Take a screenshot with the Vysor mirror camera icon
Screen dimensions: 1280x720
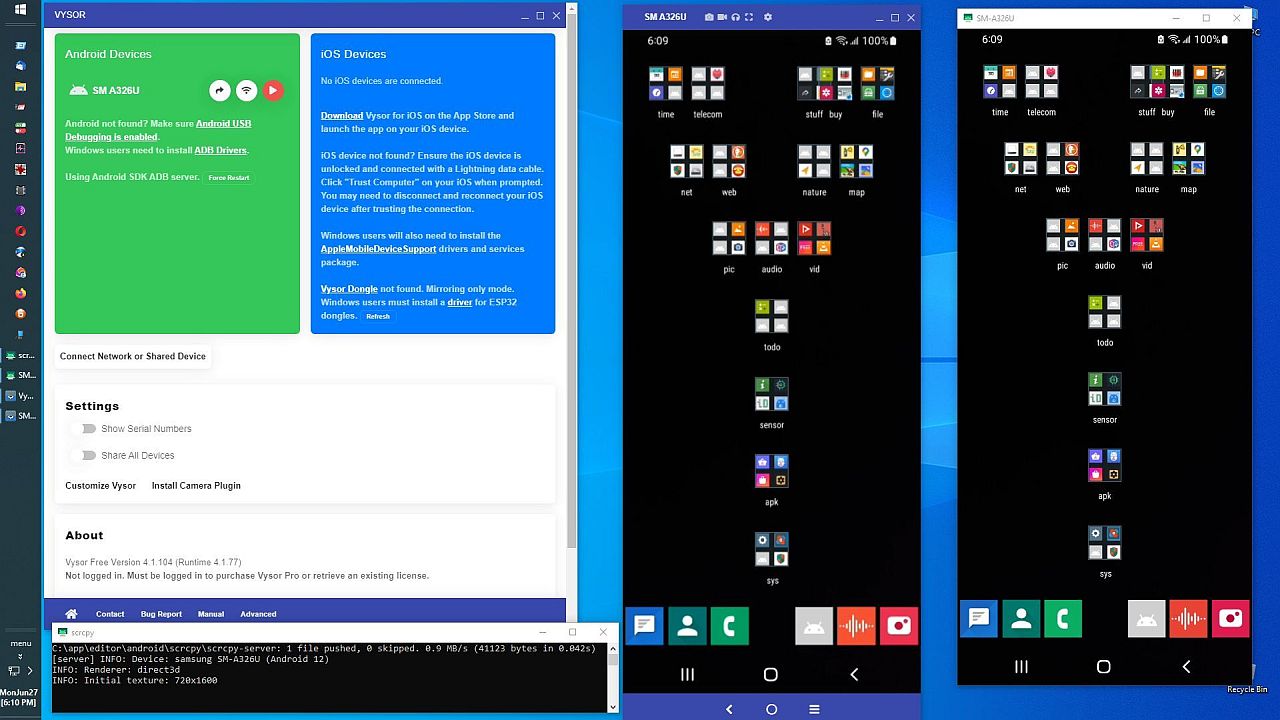(709, 17)
